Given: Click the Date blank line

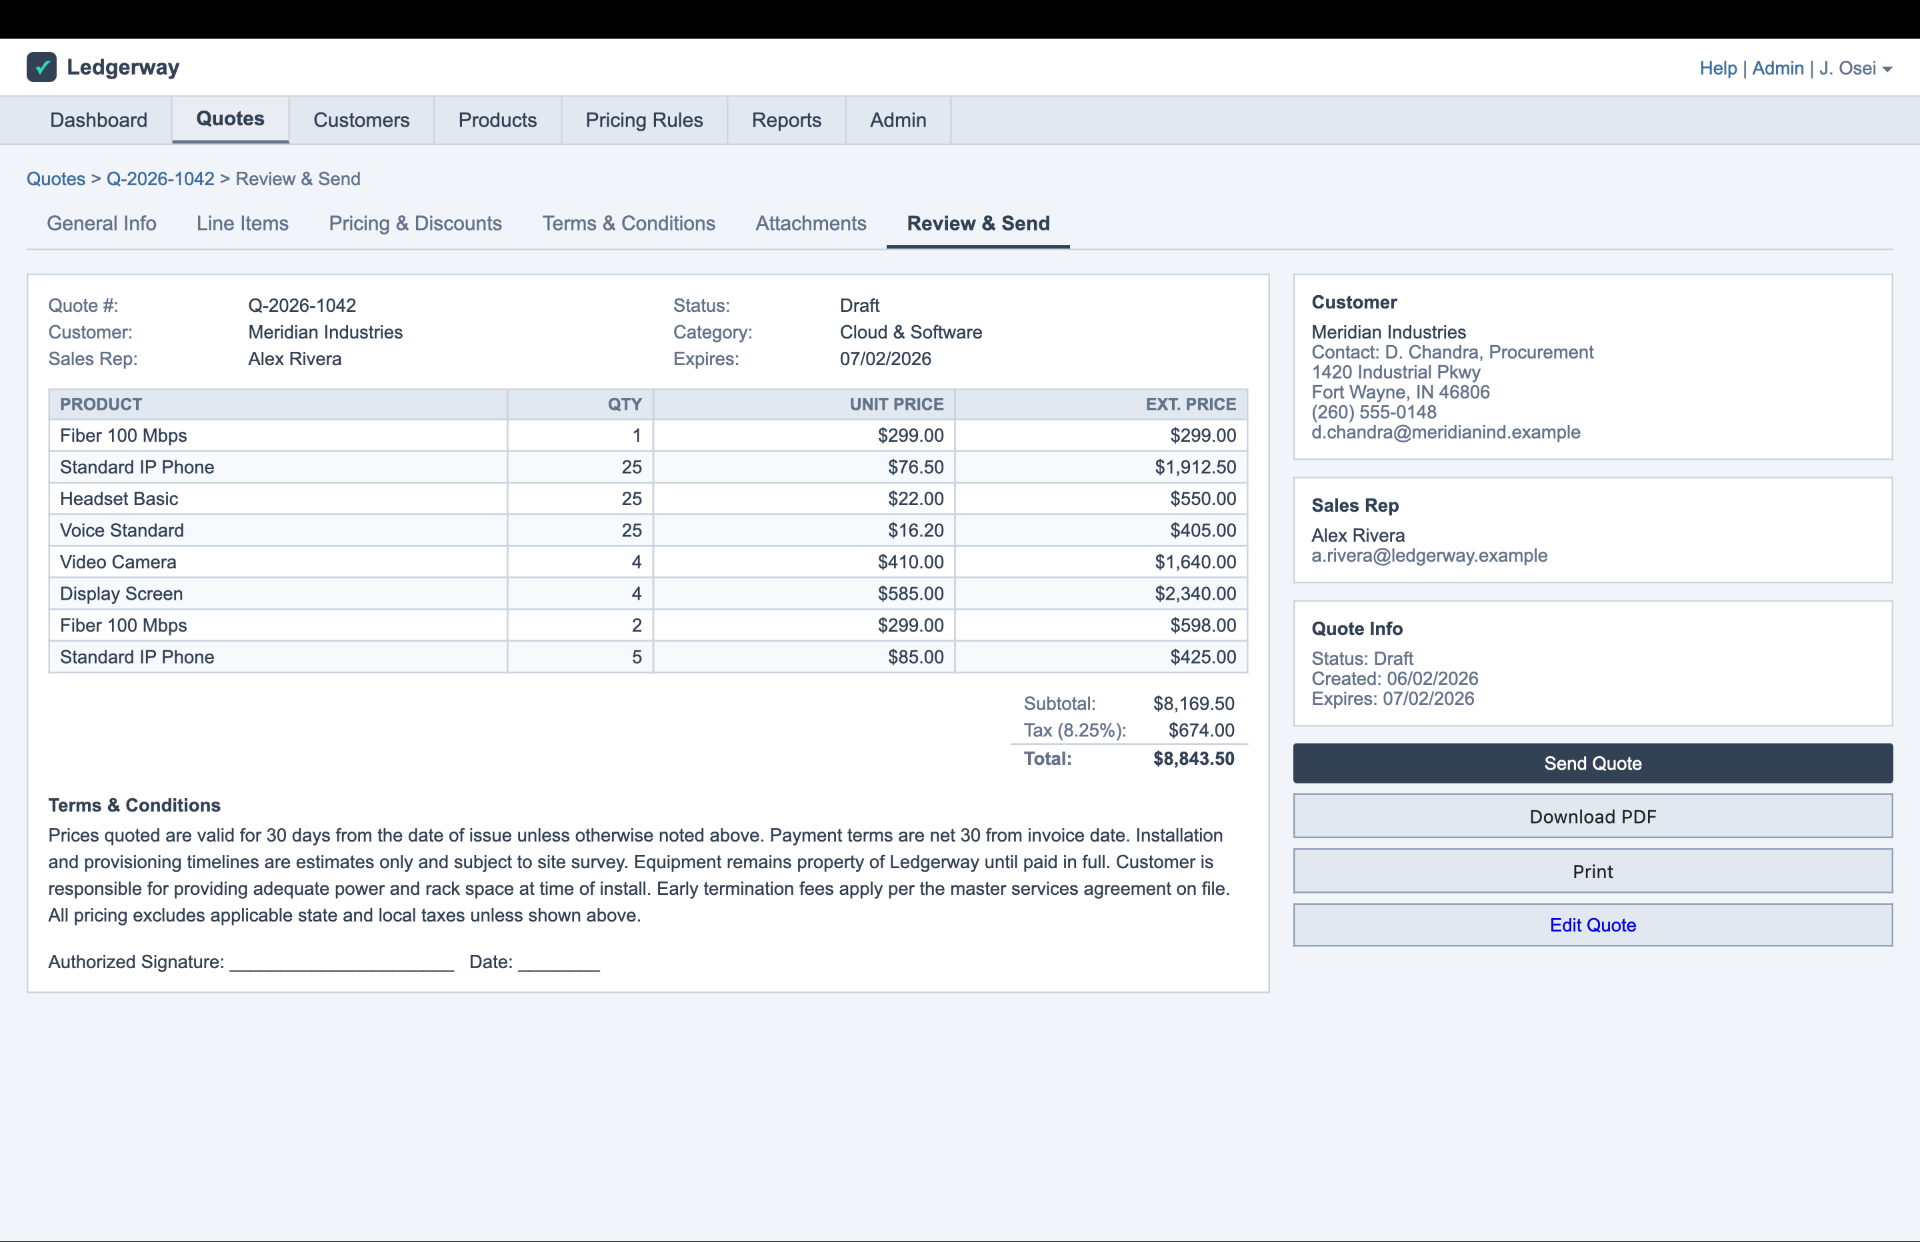Looking at the screenshot, I should [x=559, y=963].
